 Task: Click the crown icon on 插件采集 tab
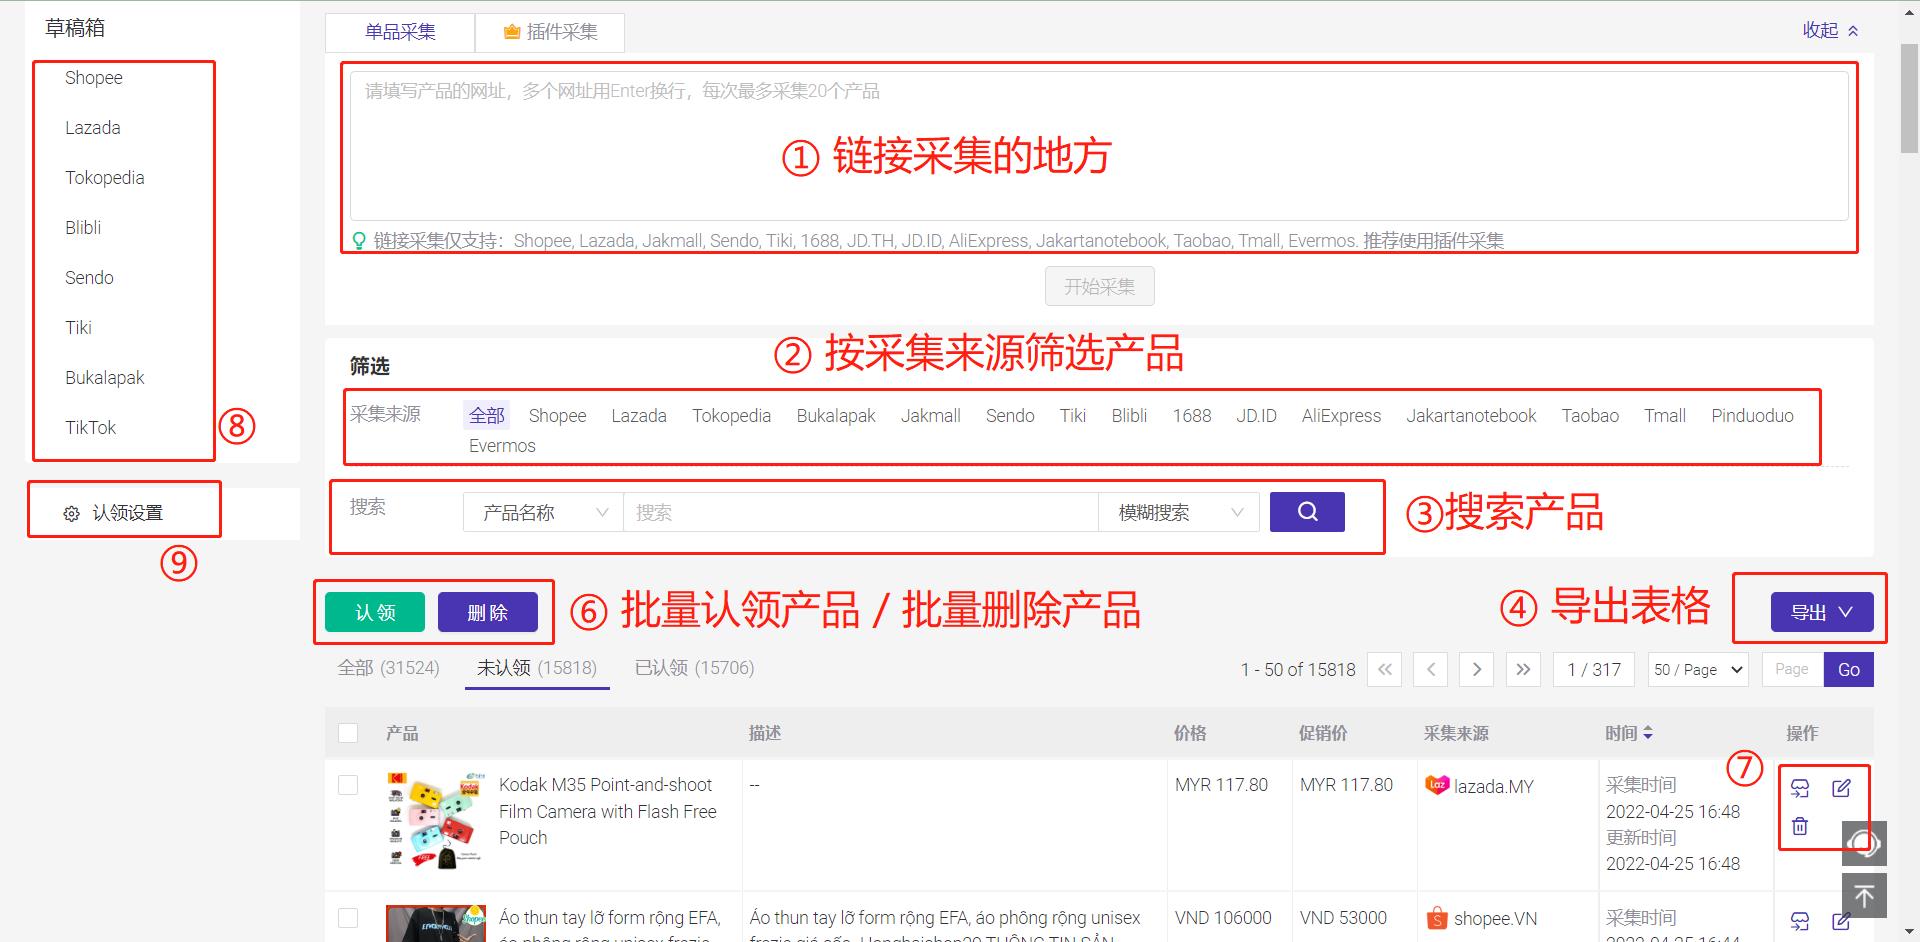(x=512, y=32)
